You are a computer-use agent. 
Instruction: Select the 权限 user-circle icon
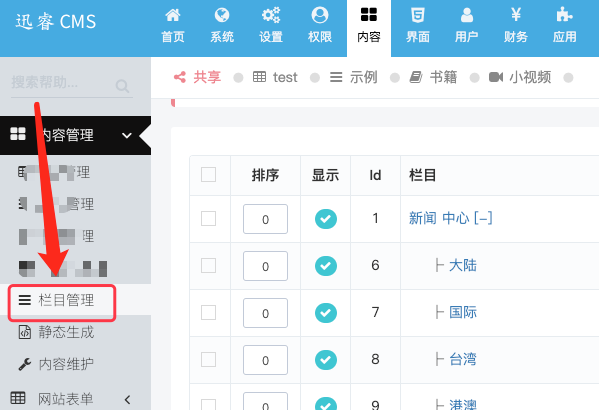pyautogui.click(x=320, y=15)
